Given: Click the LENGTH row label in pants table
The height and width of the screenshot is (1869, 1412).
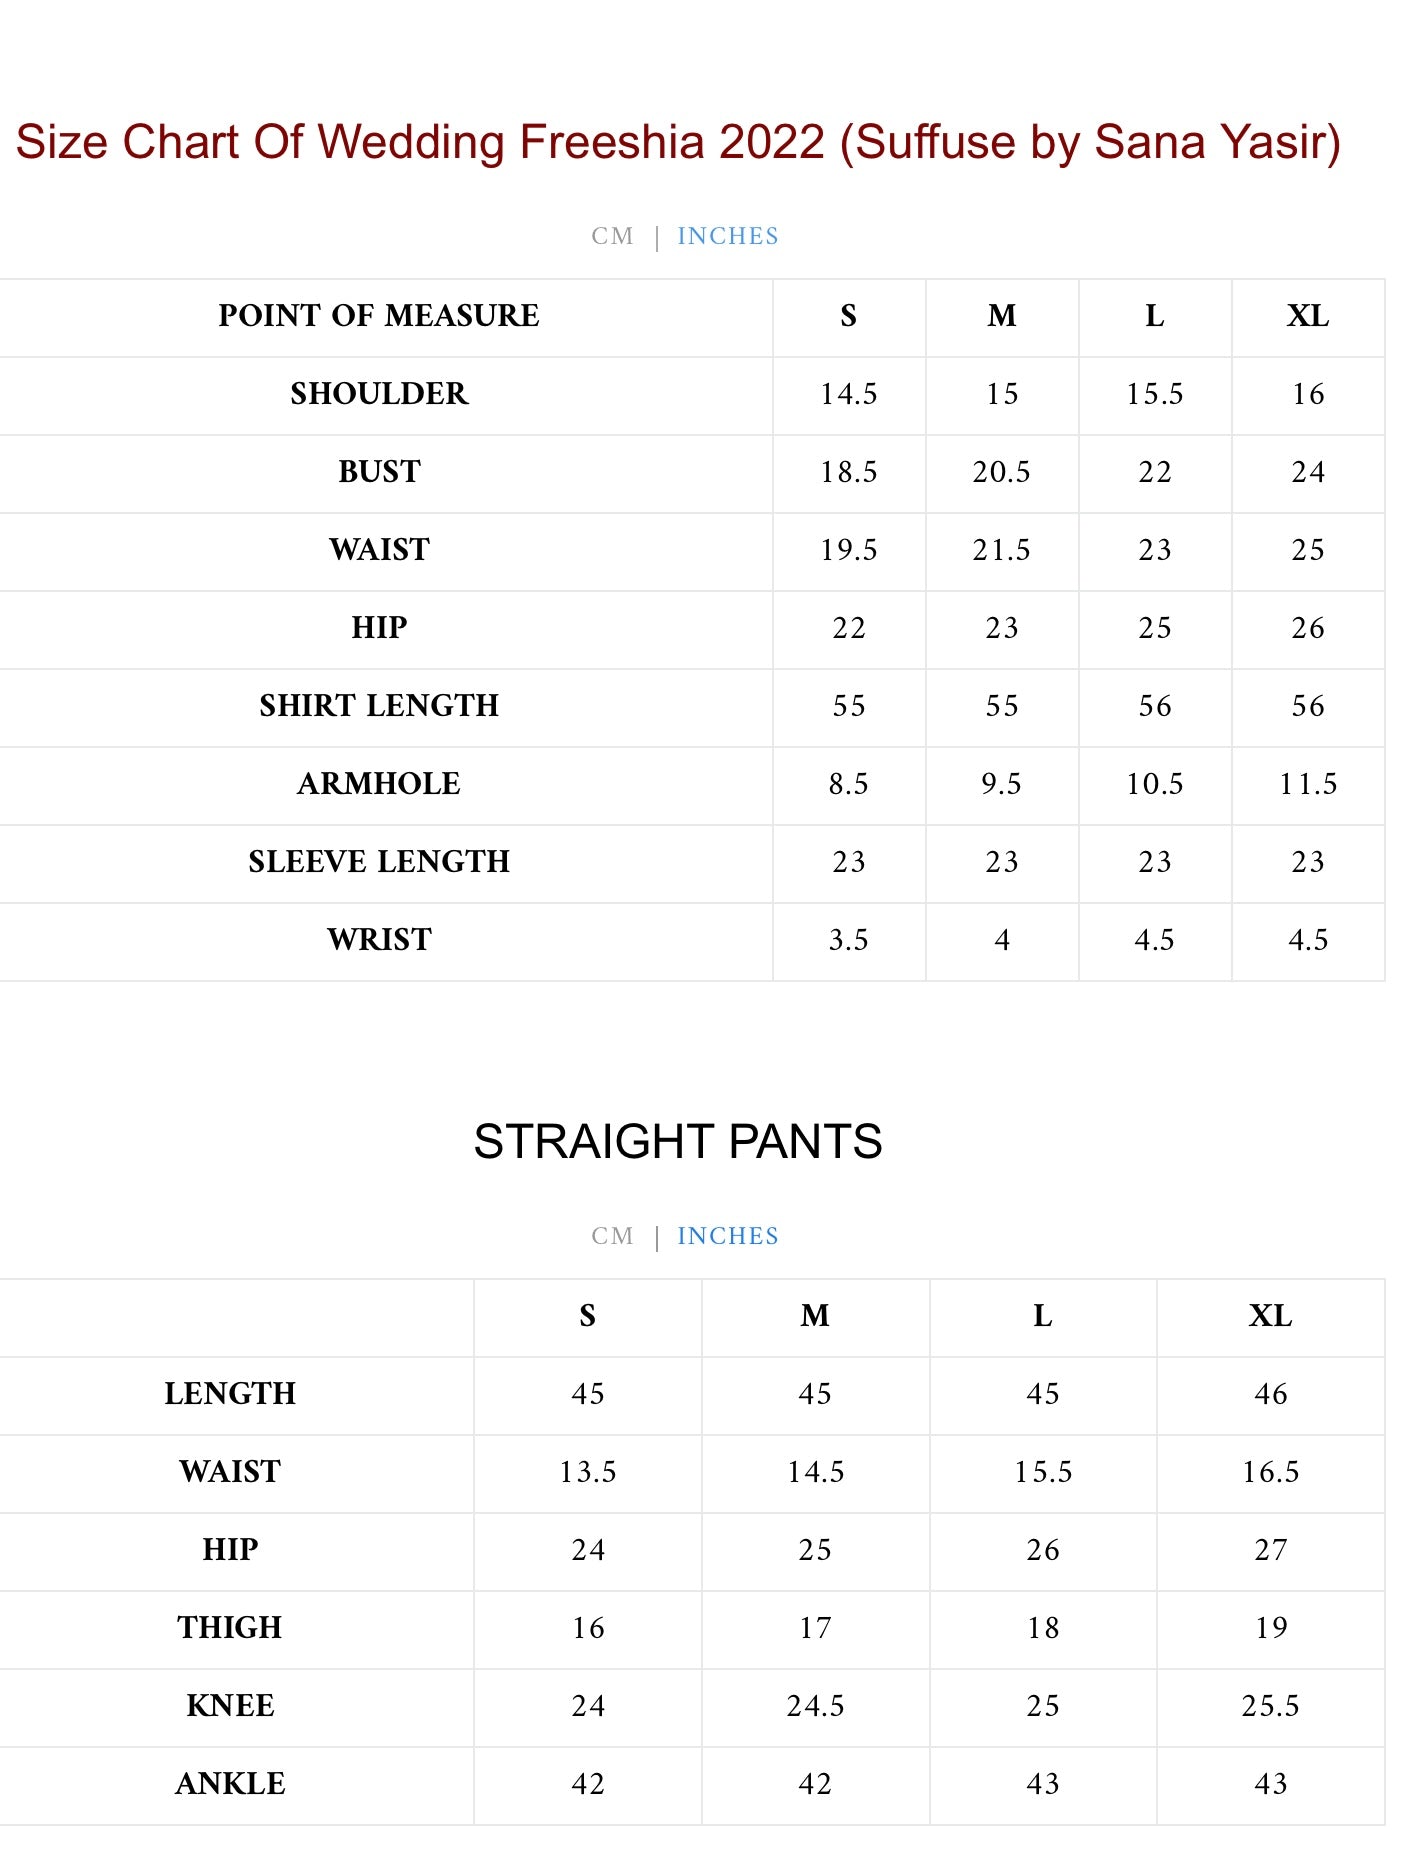Looking at the screenshot, I should [x=230, y=1394].
